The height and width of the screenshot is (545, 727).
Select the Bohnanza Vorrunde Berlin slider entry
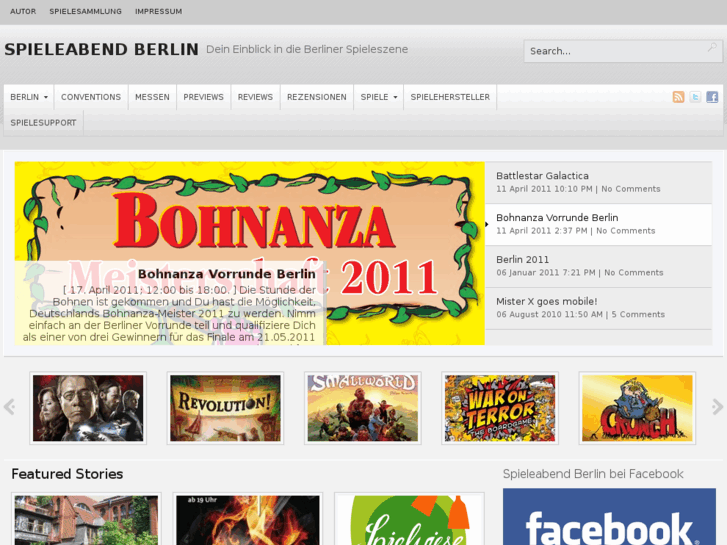pos(598,224)
